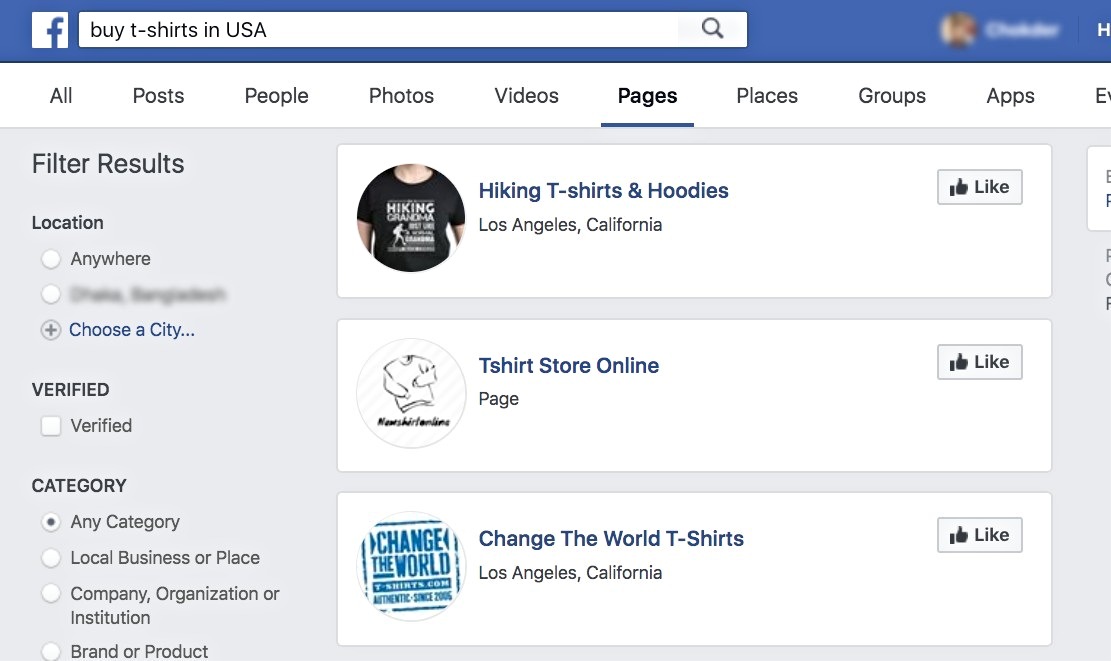Click the plus icon beside Choose a City
The height and width of the screenshot is (661, 1111).
50,330
